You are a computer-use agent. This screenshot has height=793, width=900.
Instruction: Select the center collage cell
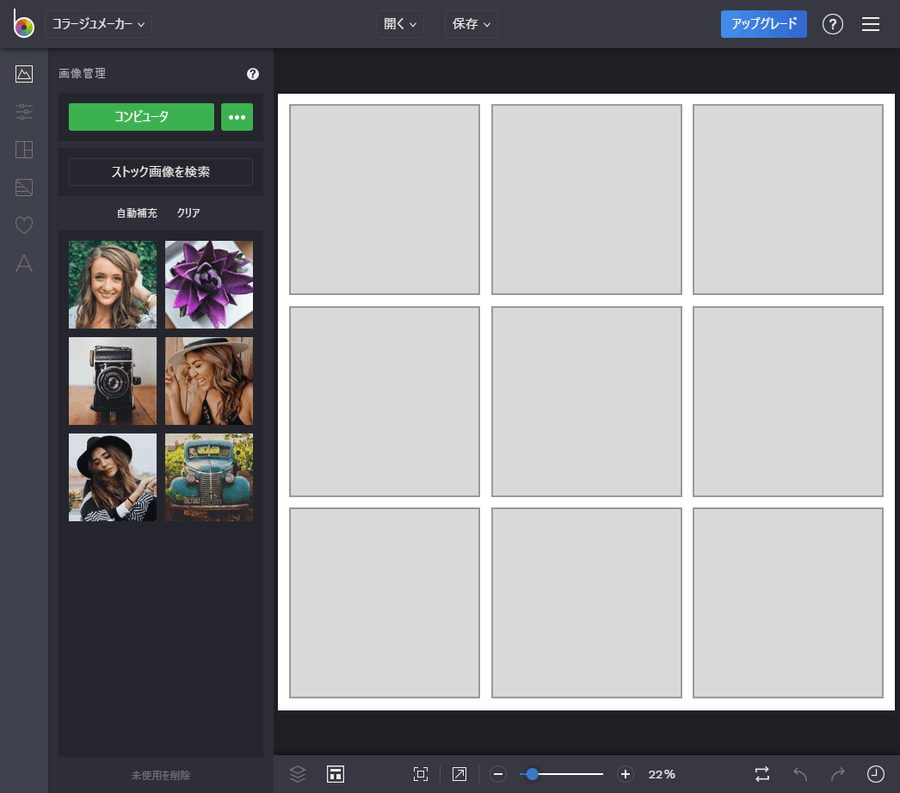click(x=587, y=402)
